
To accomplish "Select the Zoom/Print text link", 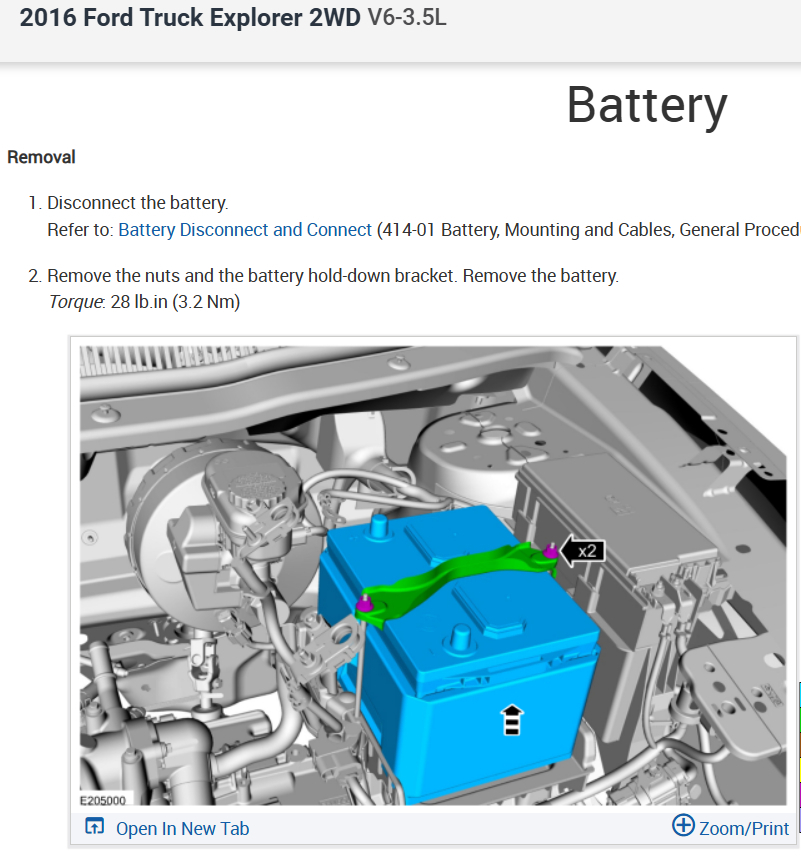I will pyautogui.click(x=744, y=828).
